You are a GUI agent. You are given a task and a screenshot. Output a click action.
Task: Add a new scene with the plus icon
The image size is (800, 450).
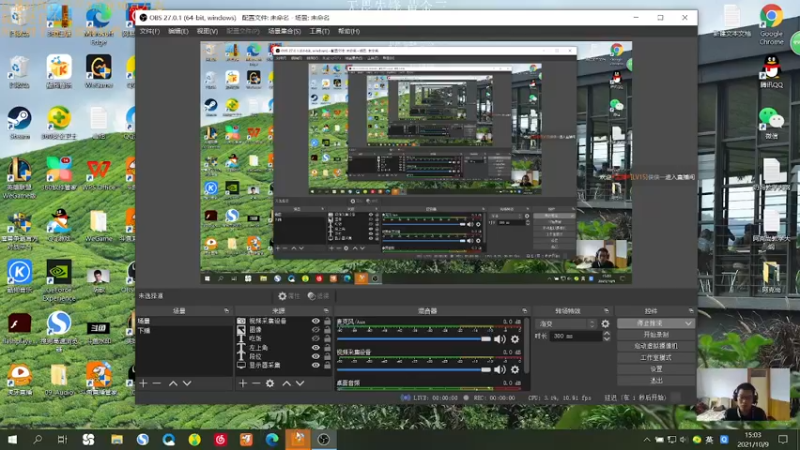point(143,383)
